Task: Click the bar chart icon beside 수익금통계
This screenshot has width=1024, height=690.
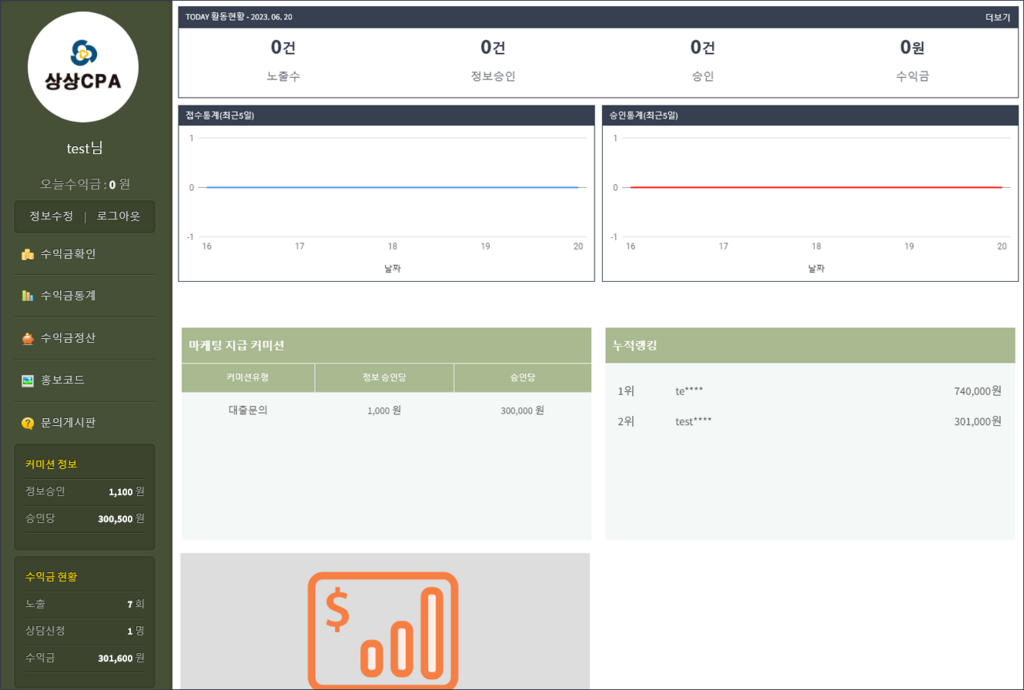Action: point(27,296)
